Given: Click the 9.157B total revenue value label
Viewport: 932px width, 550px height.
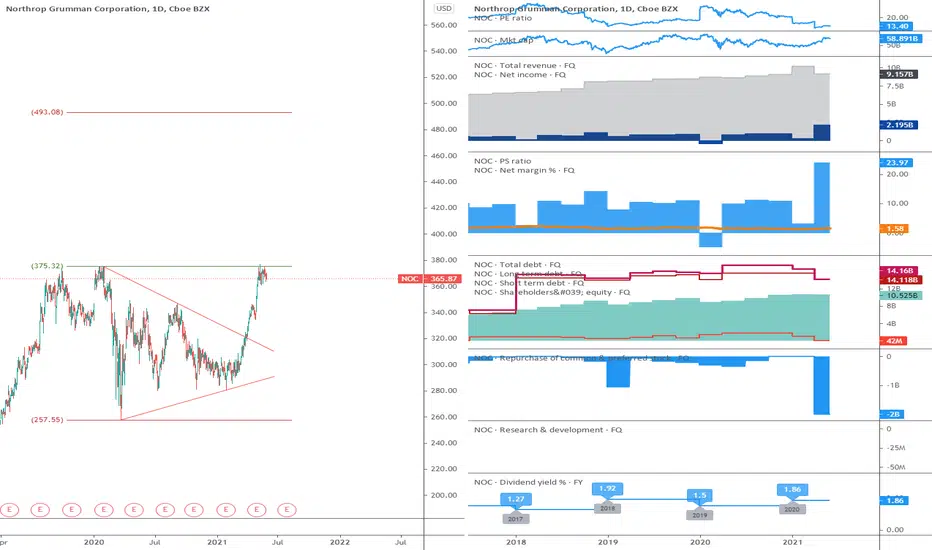Looking at the screenshot, I should pyautogui.click(x=899, y=74).
